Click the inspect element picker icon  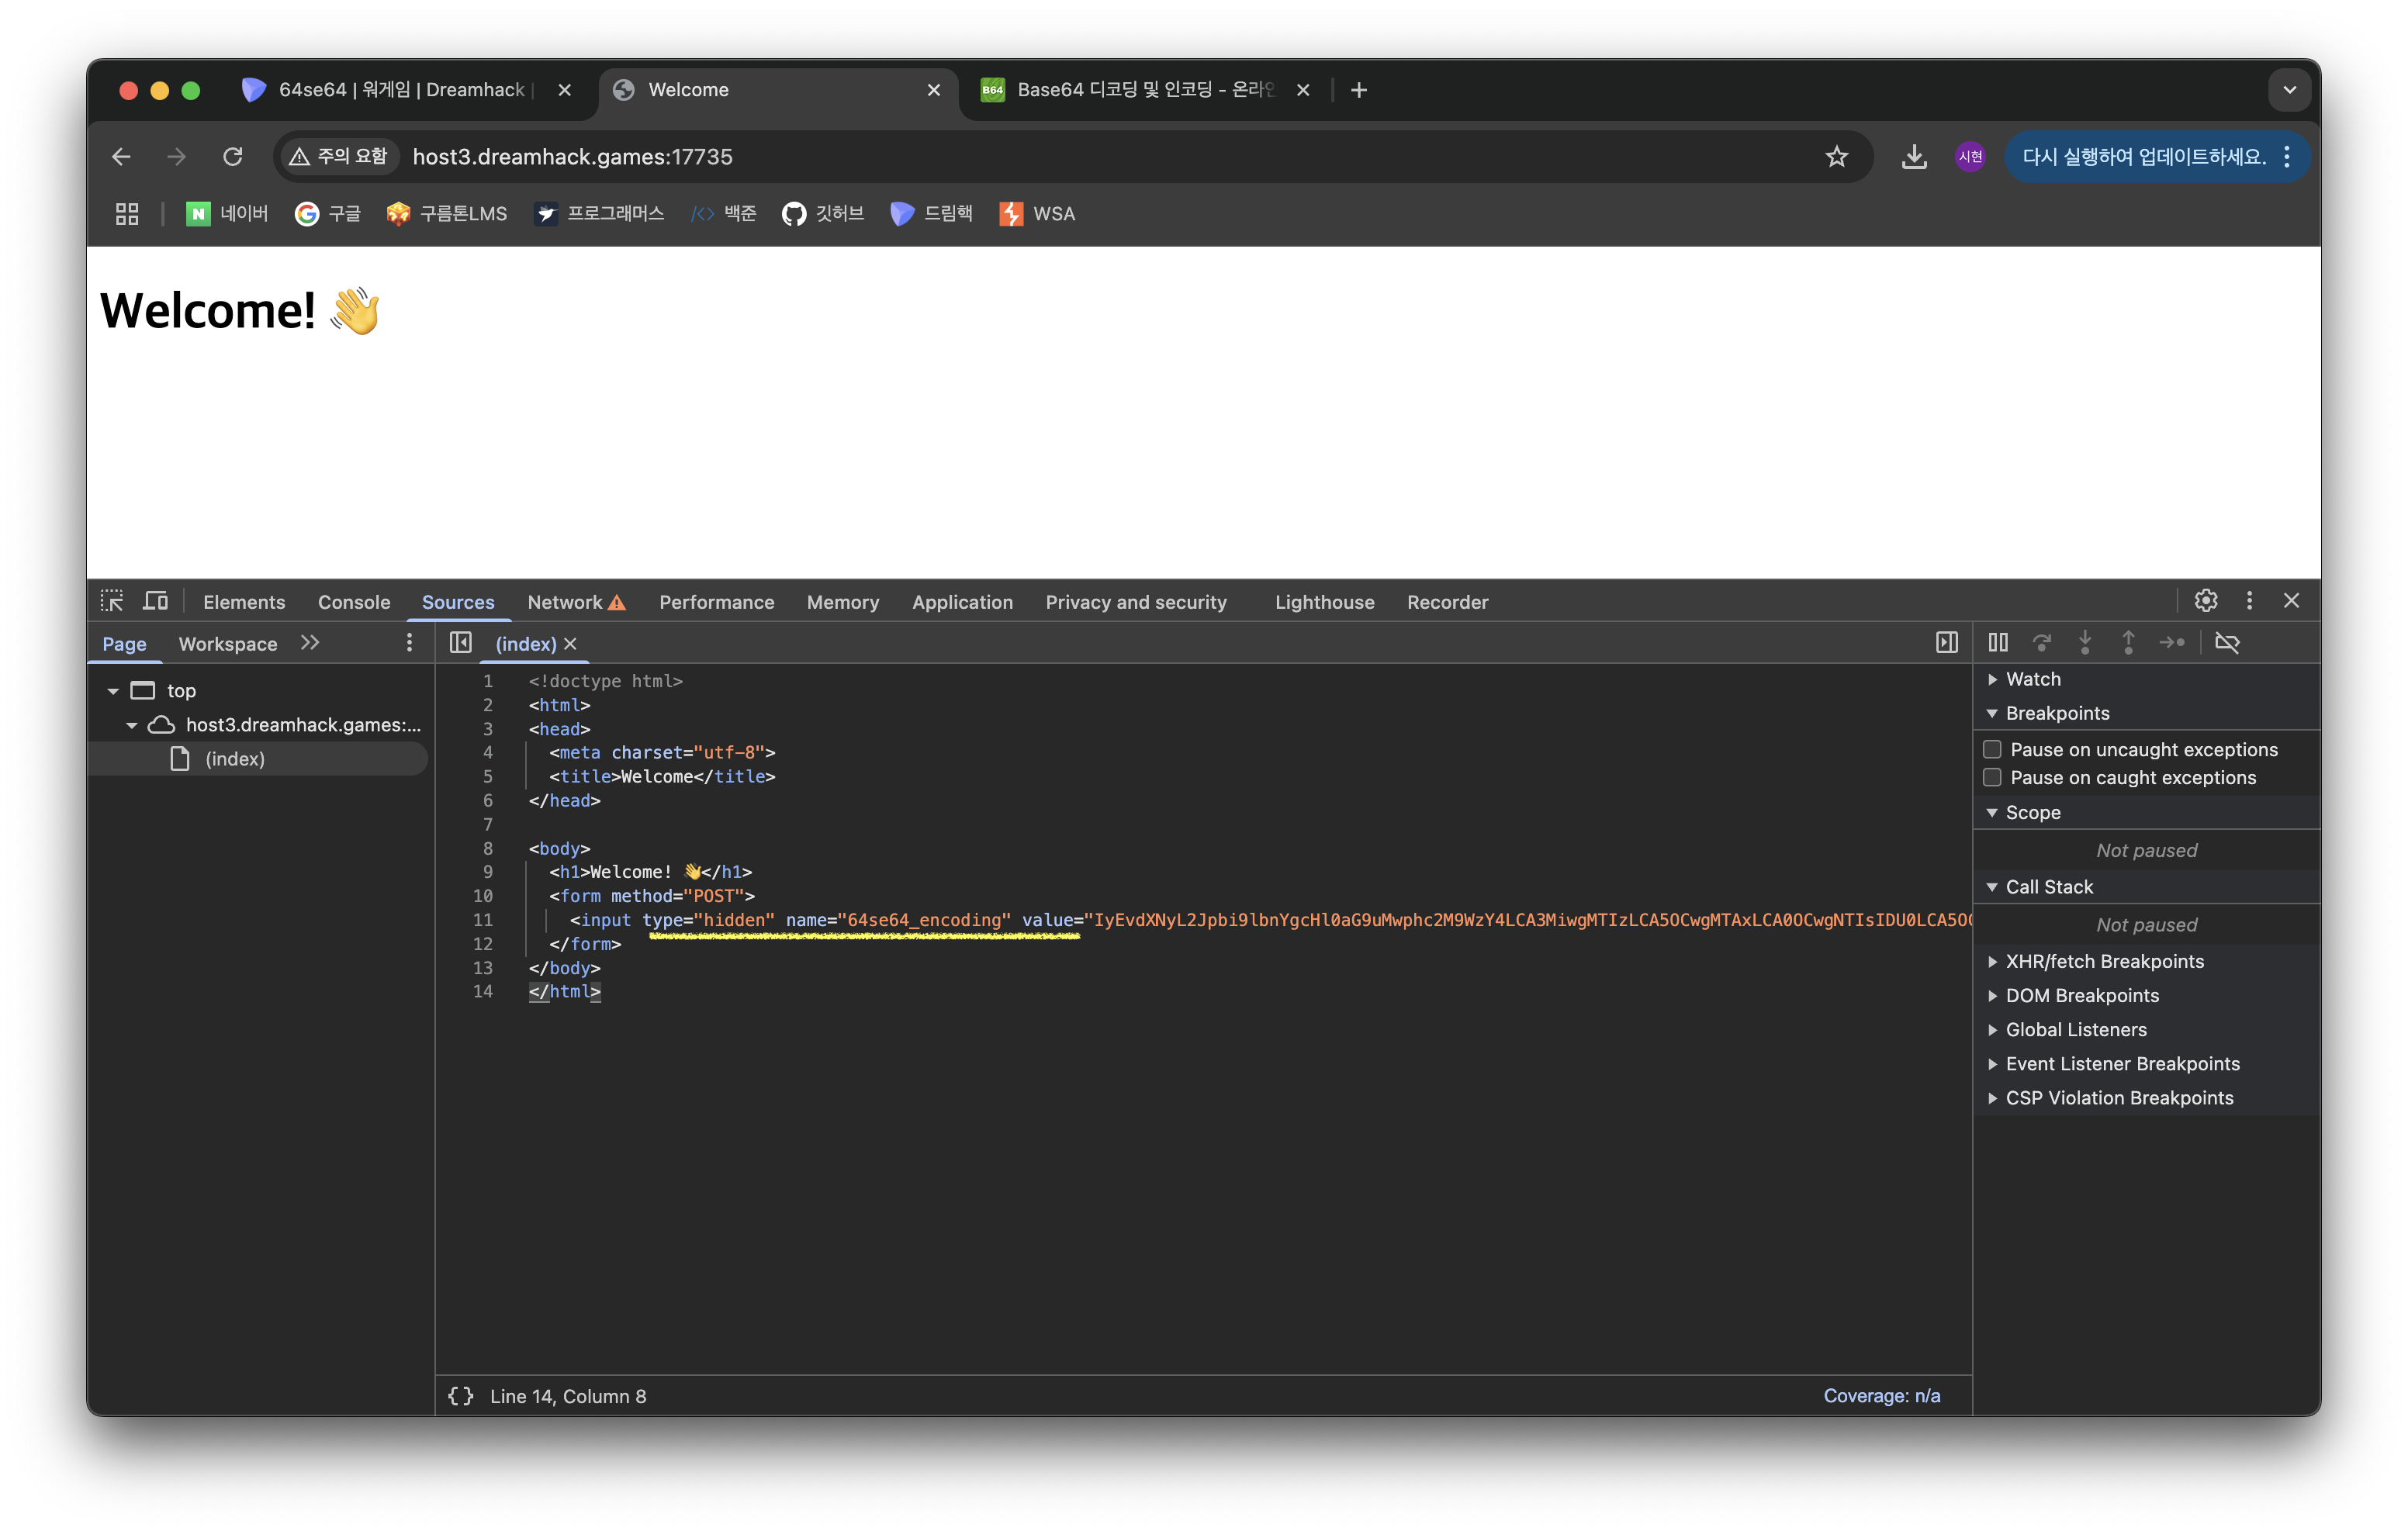point(112,601)
